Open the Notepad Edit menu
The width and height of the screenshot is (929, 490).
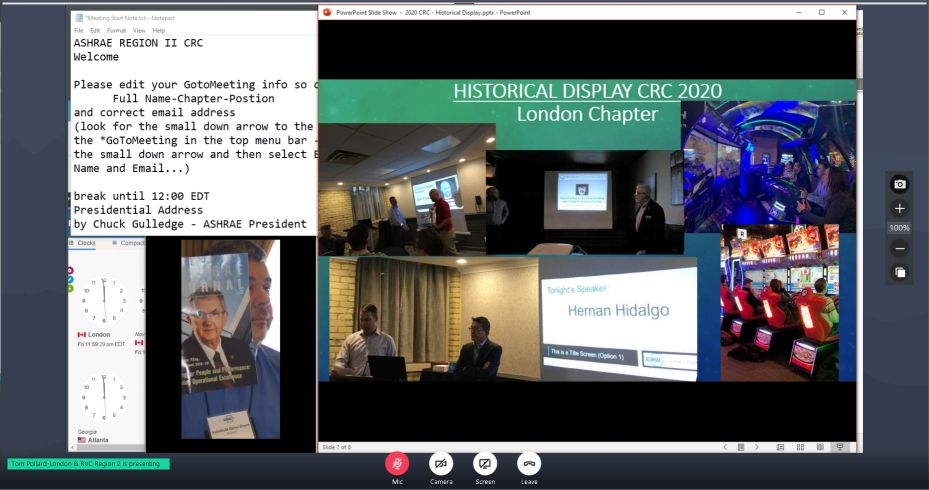pyautogui.click(x=95, y=30)
